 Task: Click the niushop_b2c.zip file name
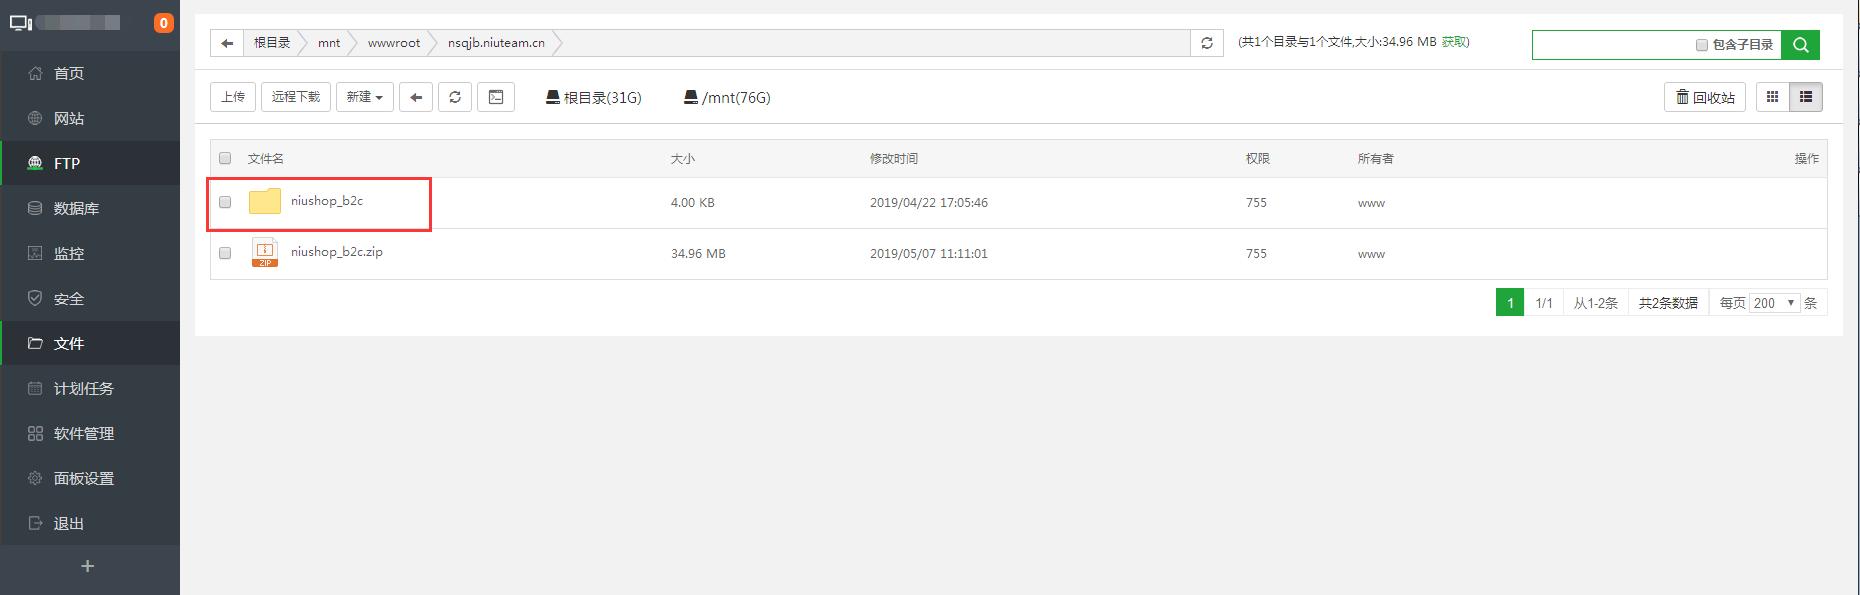point(337,252)
